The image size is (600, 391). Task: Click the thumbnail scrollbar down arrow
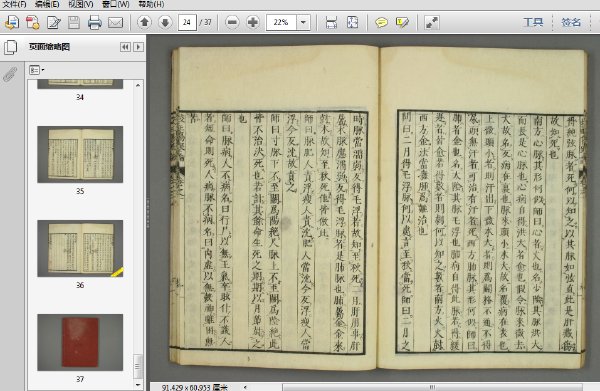click(x=138, y=384)
